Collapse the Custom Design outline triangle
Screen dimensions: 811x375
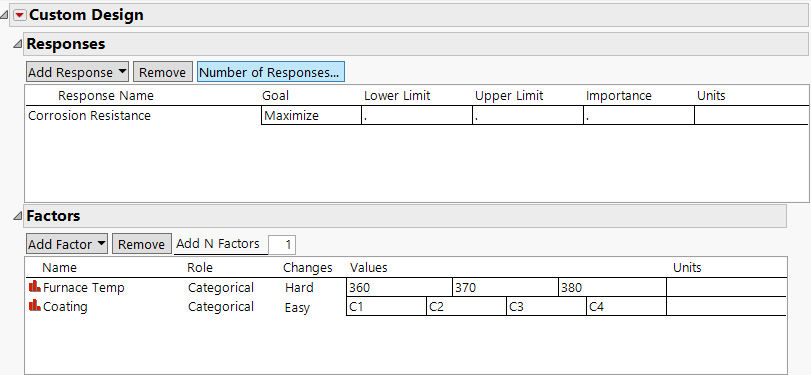pyautogui.click(x=5, y=16)
